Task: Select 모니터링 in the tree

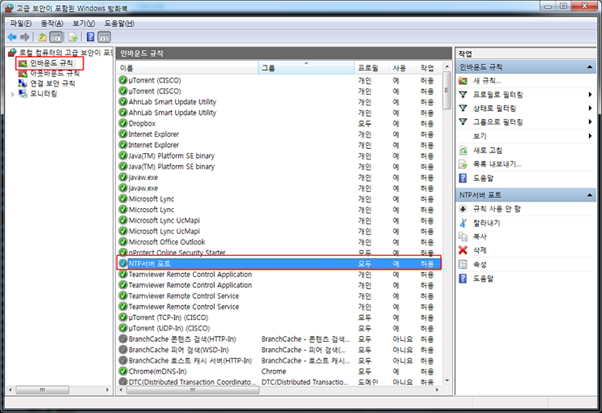Action: 44,94
